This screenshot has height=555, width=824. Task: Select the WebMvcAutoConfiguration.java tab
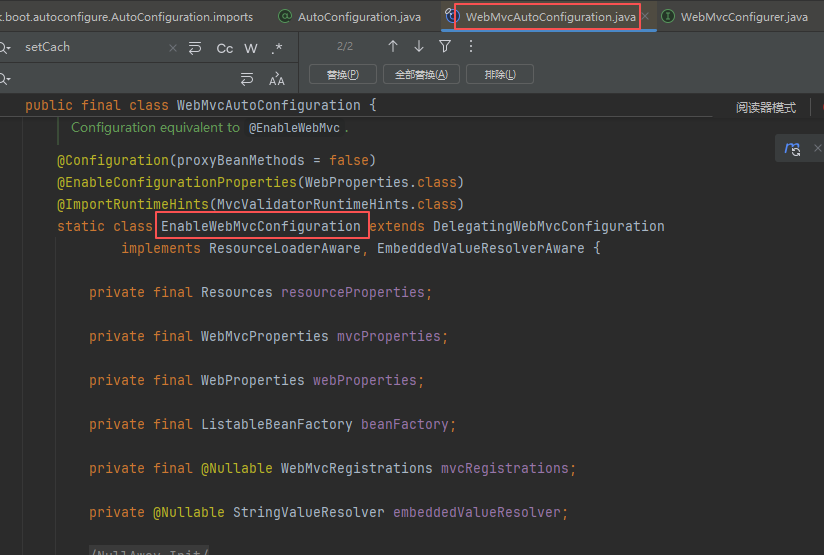[x=550, y=17]
